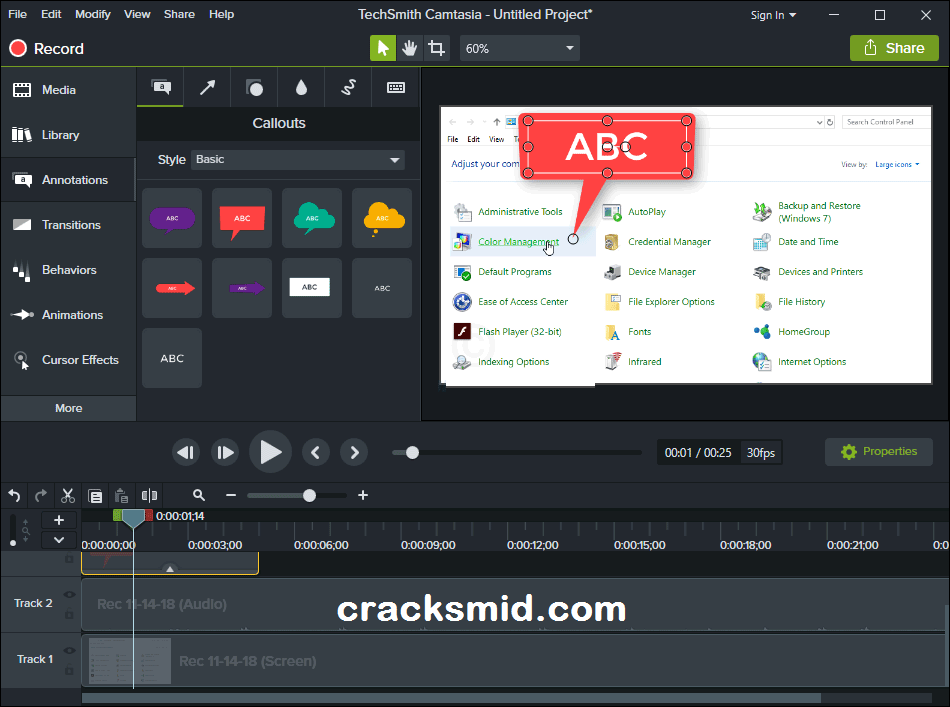
Task: Click the track height slider knob
Action: (x=13, y=543)
